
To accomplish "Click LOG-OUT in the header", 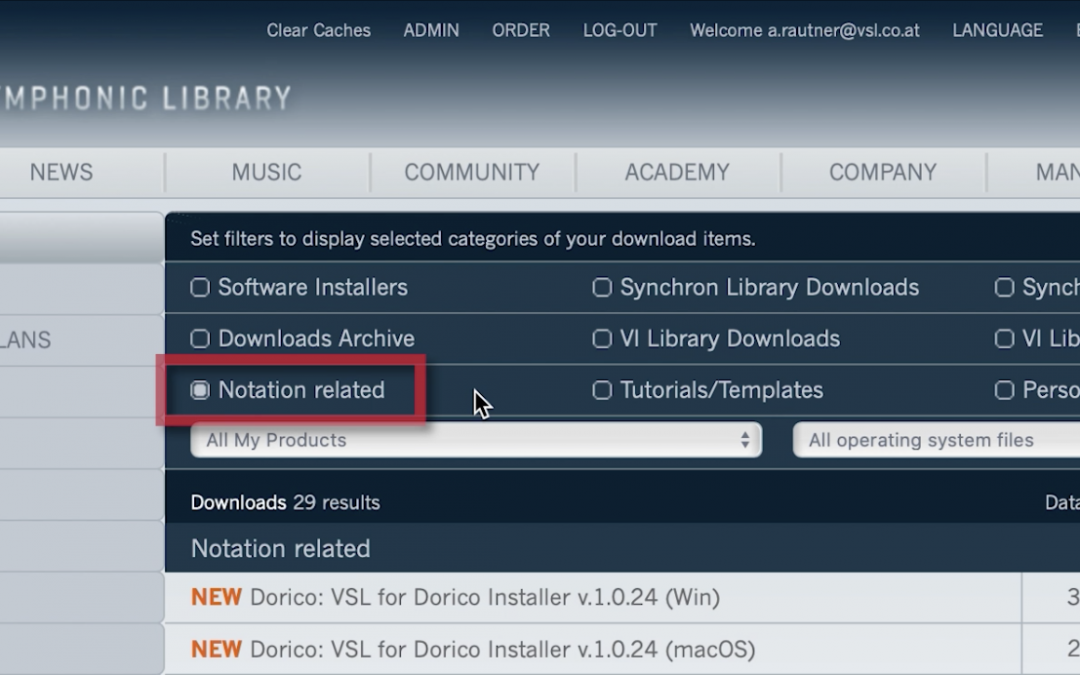I will [x=620, y=30].
